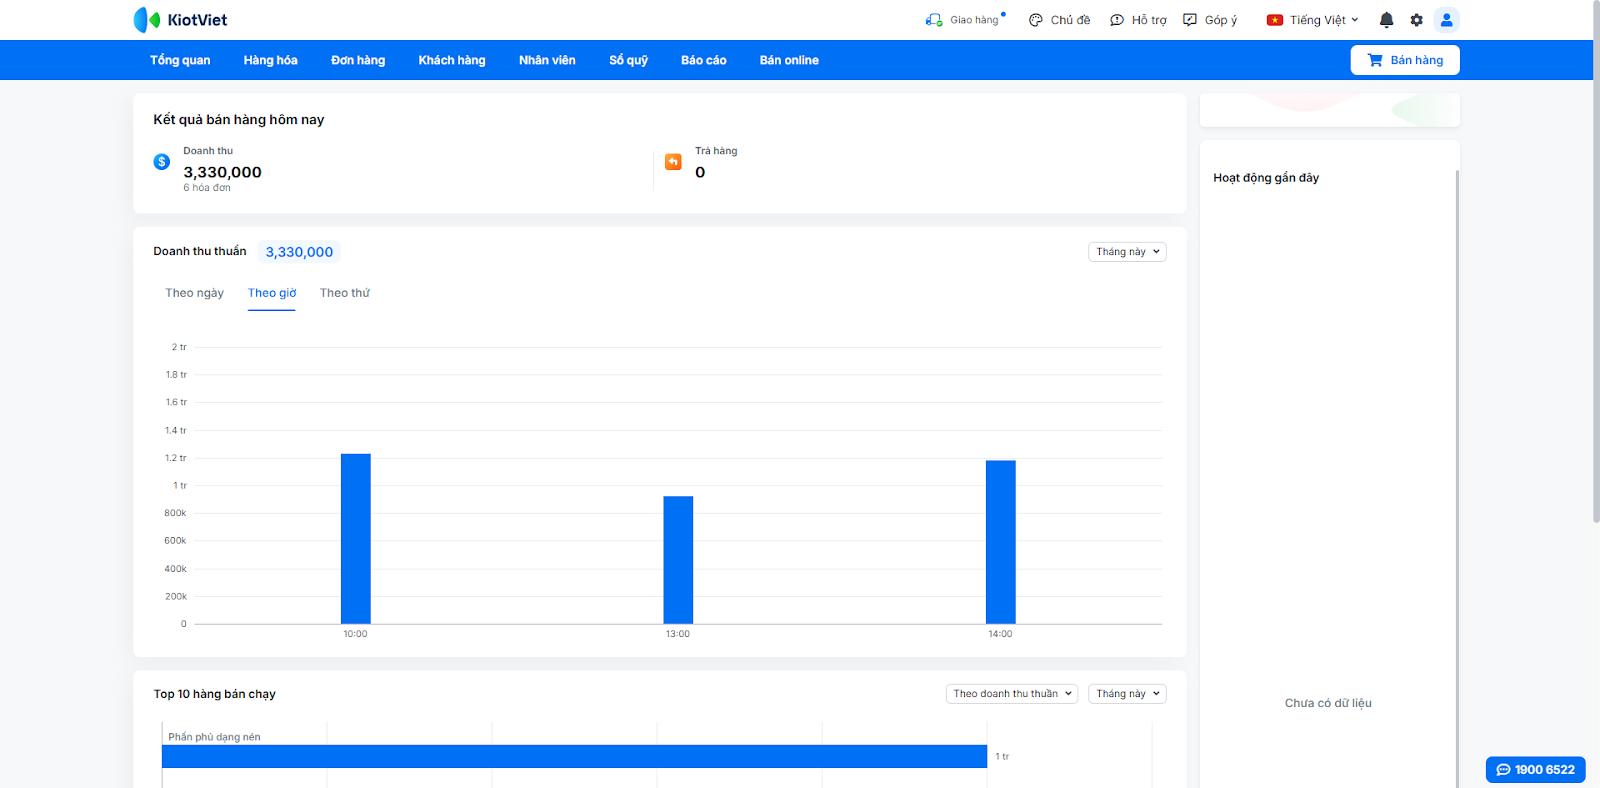
Task: Click the orange Trả hàng return icon
Action: click(x=673, y=161)
